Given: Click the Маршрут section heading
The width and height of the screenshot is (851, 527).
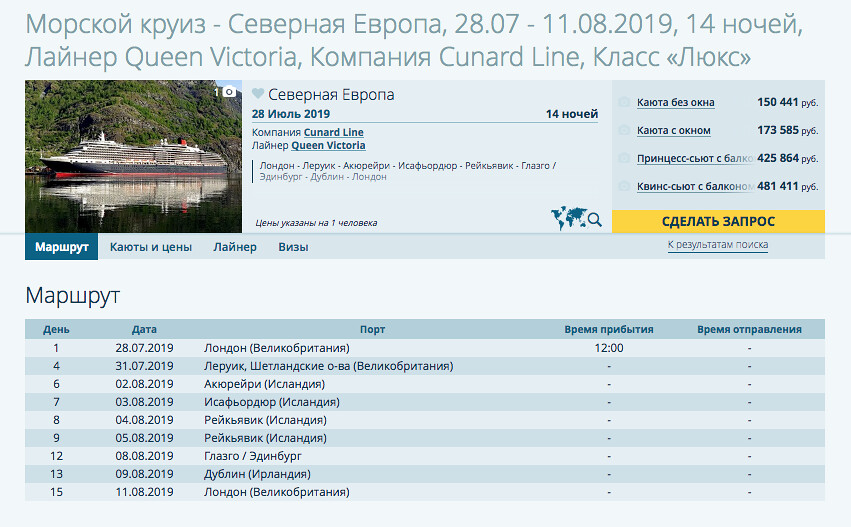Looking at the screenshot, I should click(72, 296).
